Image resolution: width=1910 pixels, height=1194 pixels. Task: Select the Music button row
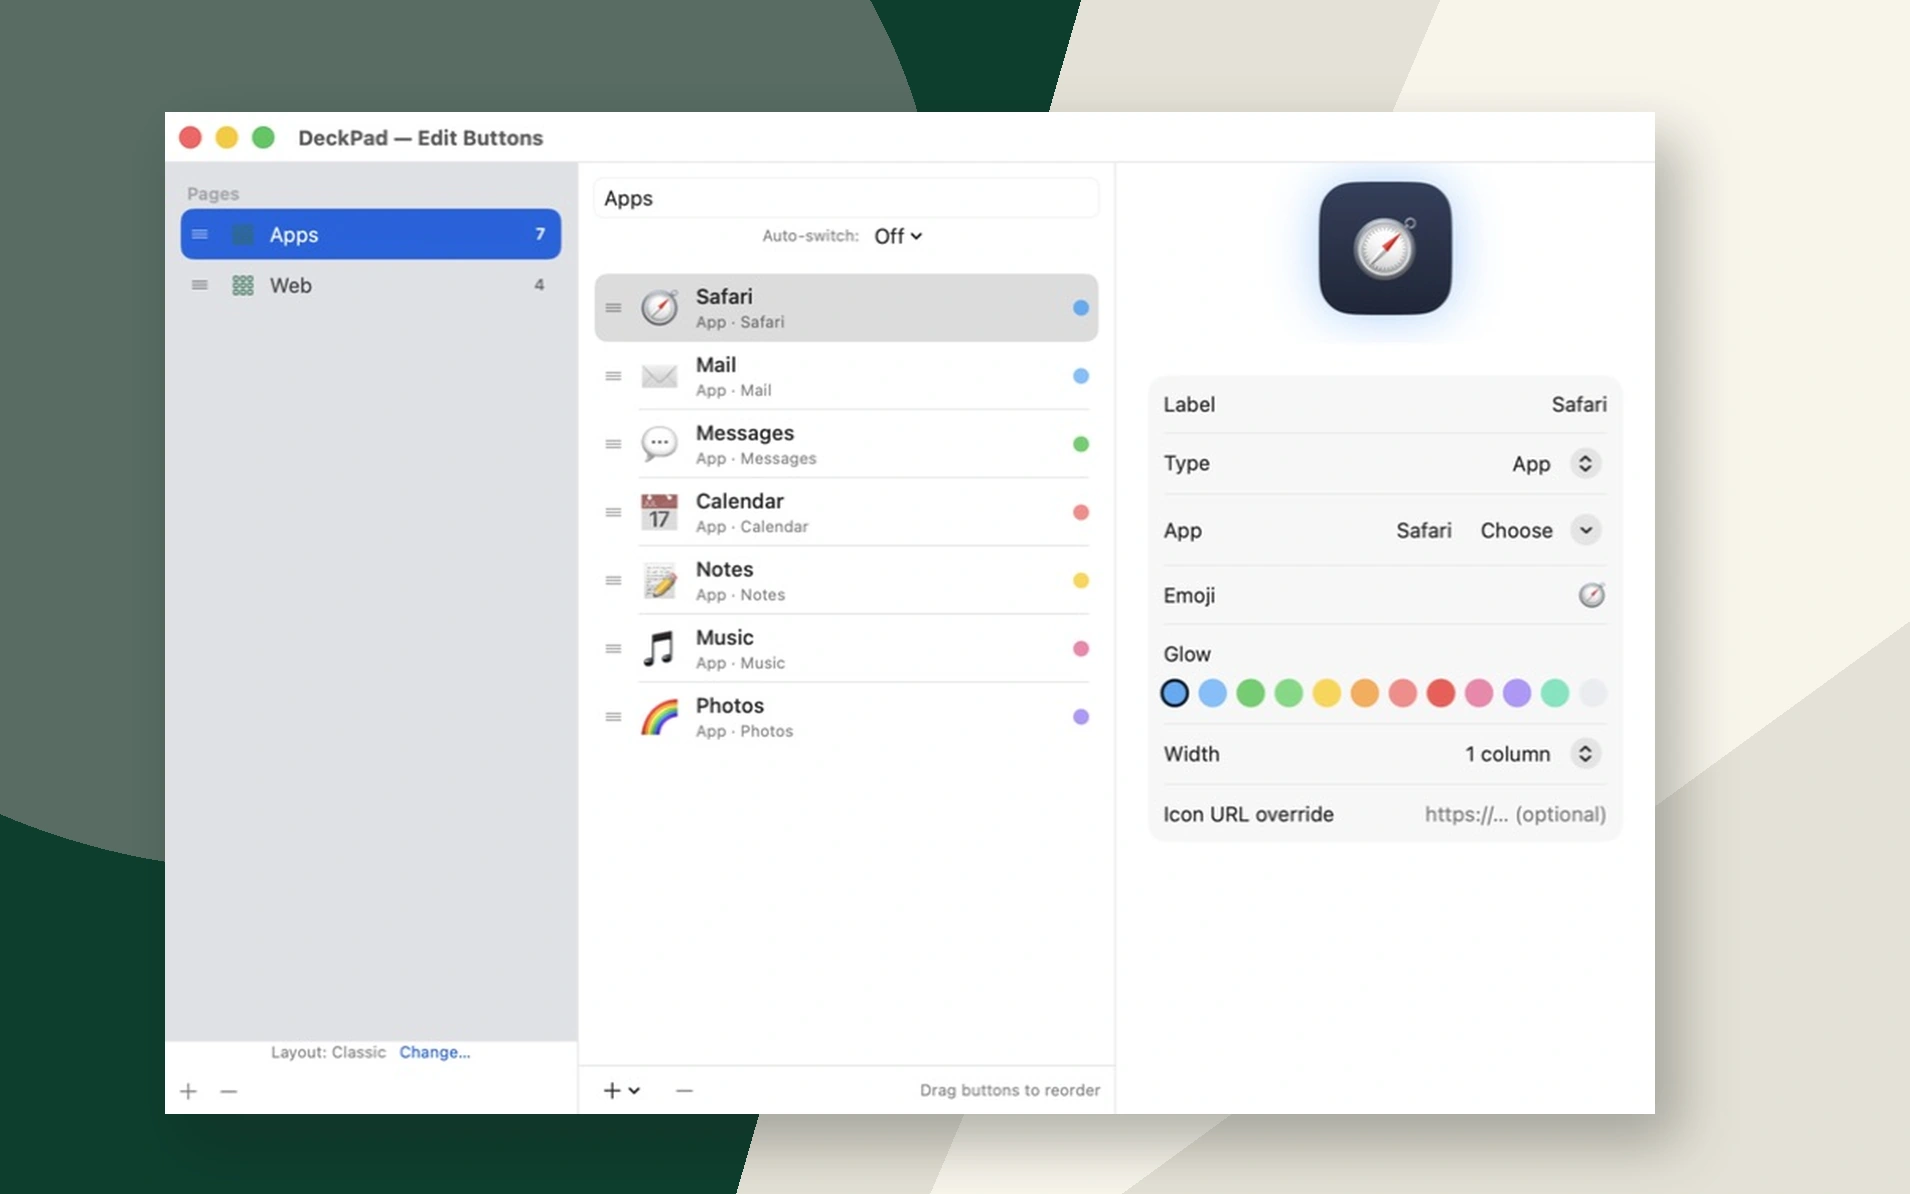[x=846, y=648]
